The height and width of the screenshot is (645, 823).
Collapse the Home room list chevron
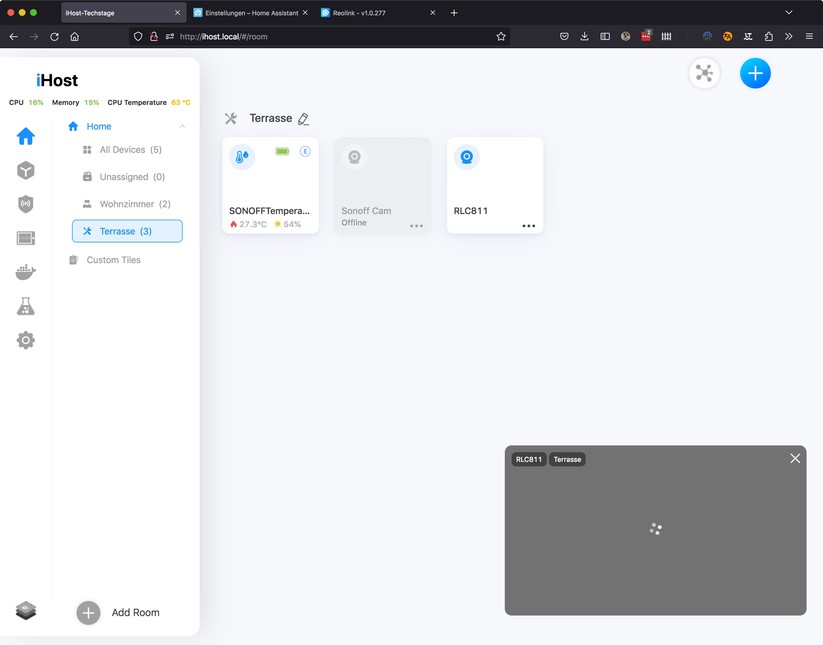[x=182, y=127]
